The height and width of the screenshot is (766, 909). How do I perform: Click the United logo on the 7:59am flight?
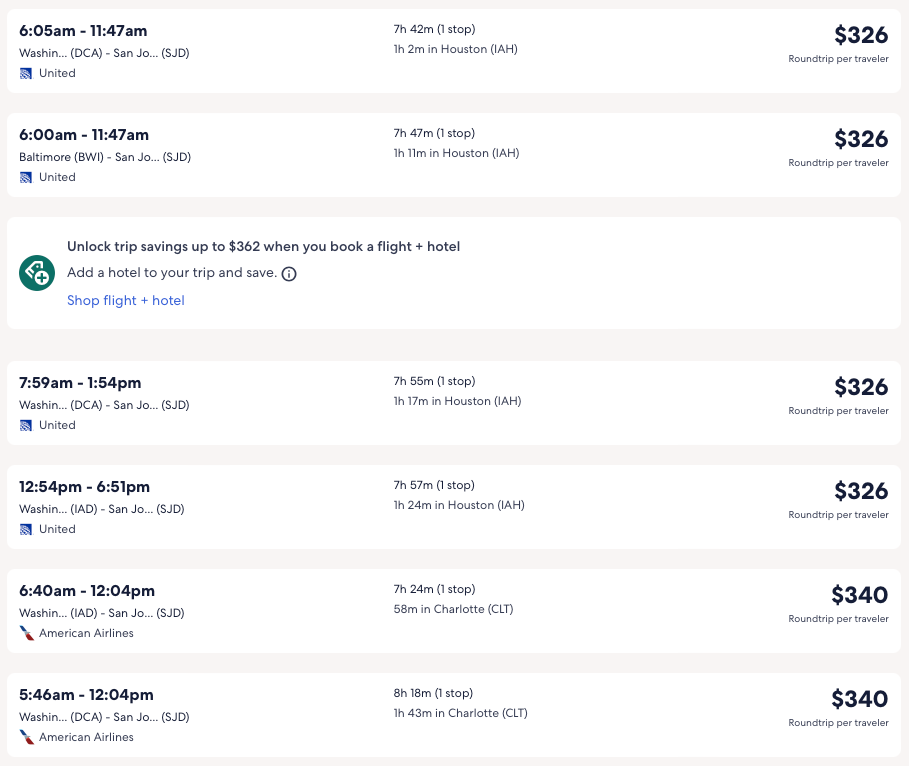[26, 425]
